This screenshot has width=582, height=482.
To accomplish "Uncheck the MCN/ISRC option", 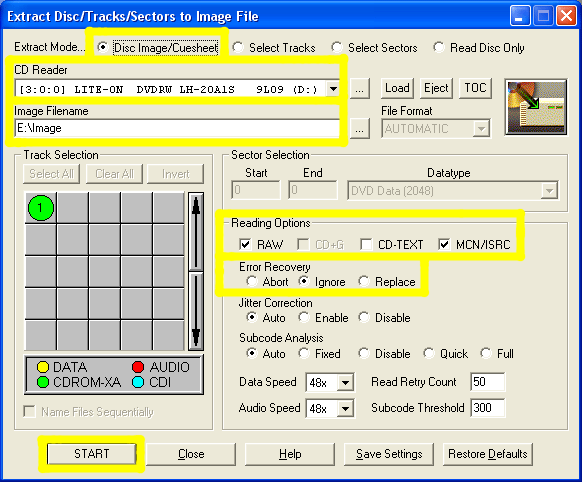I will (x=444, y=245).
